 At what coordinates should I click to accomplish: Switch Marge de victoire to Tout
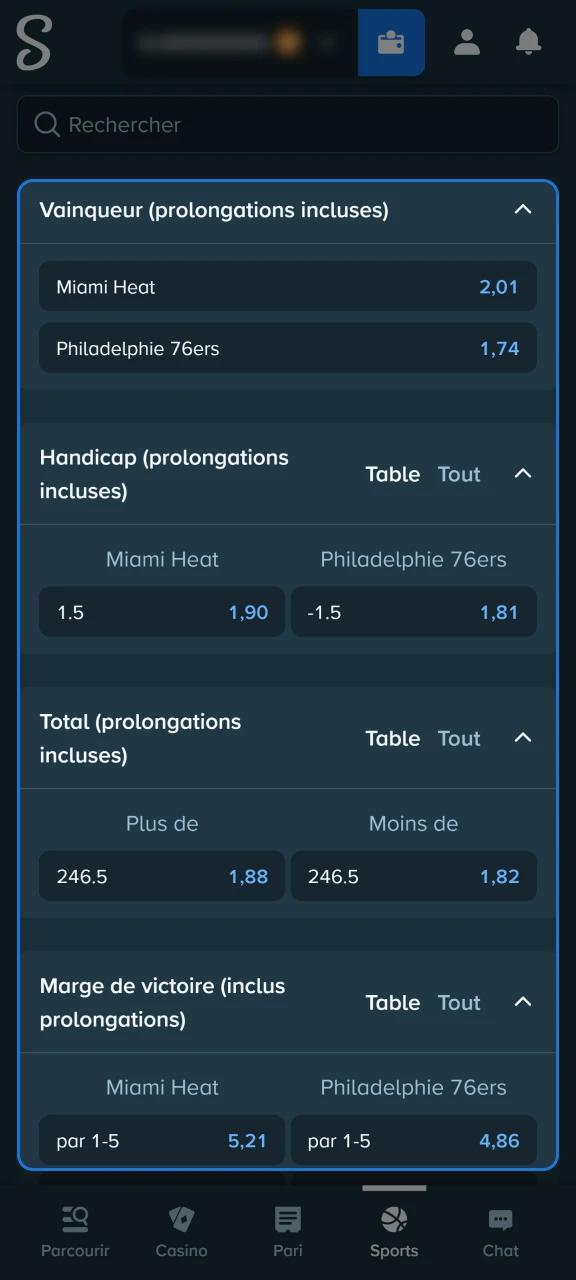(458, 1002)
